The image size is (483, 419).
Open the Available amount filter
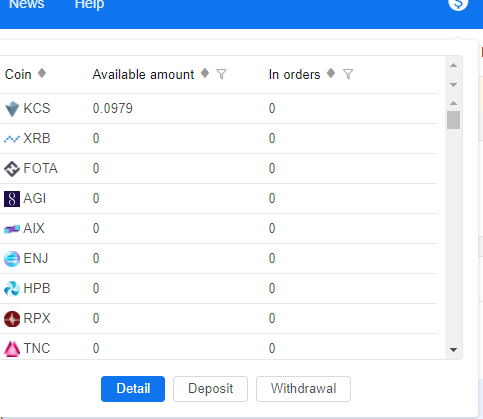[221, 74]
